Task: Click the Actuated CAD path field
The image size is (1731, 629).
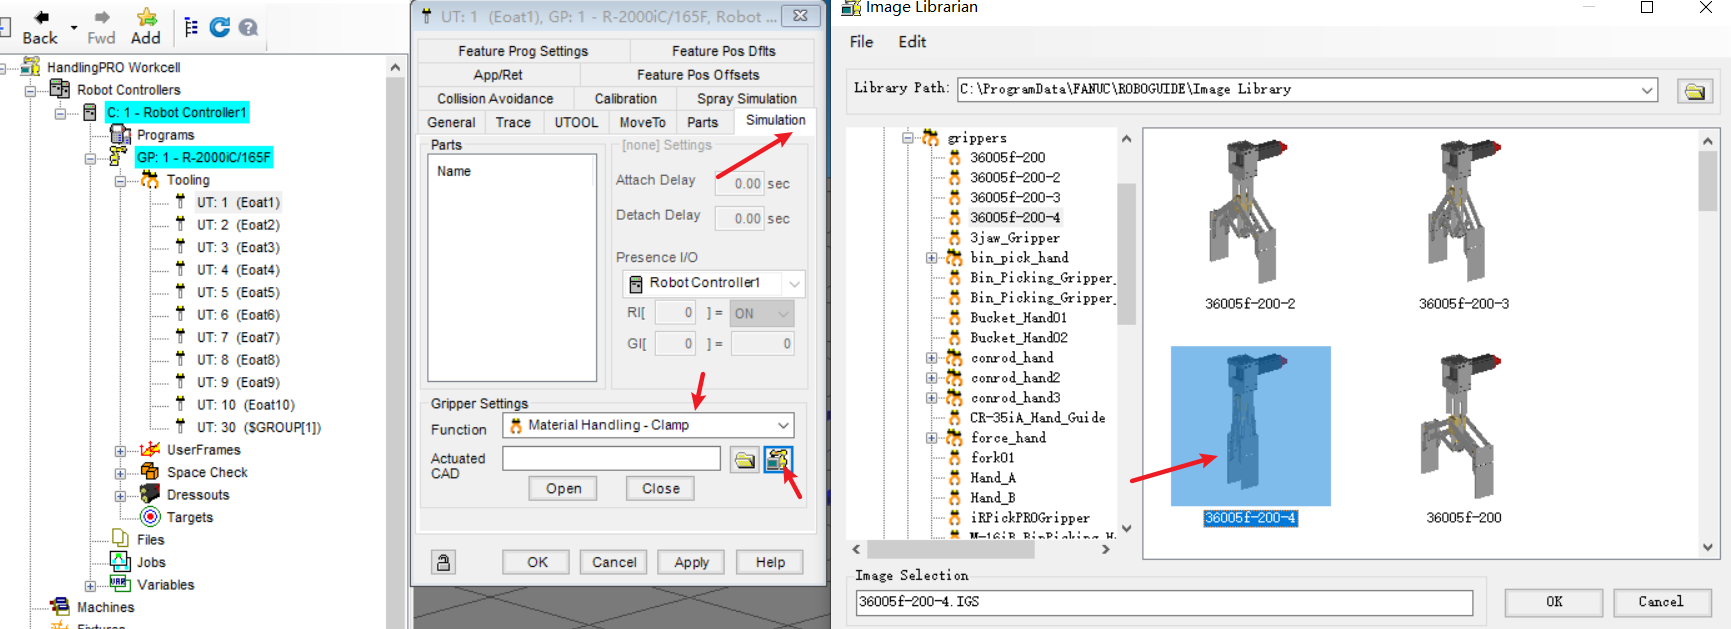Action: click(x=611, y=459)
